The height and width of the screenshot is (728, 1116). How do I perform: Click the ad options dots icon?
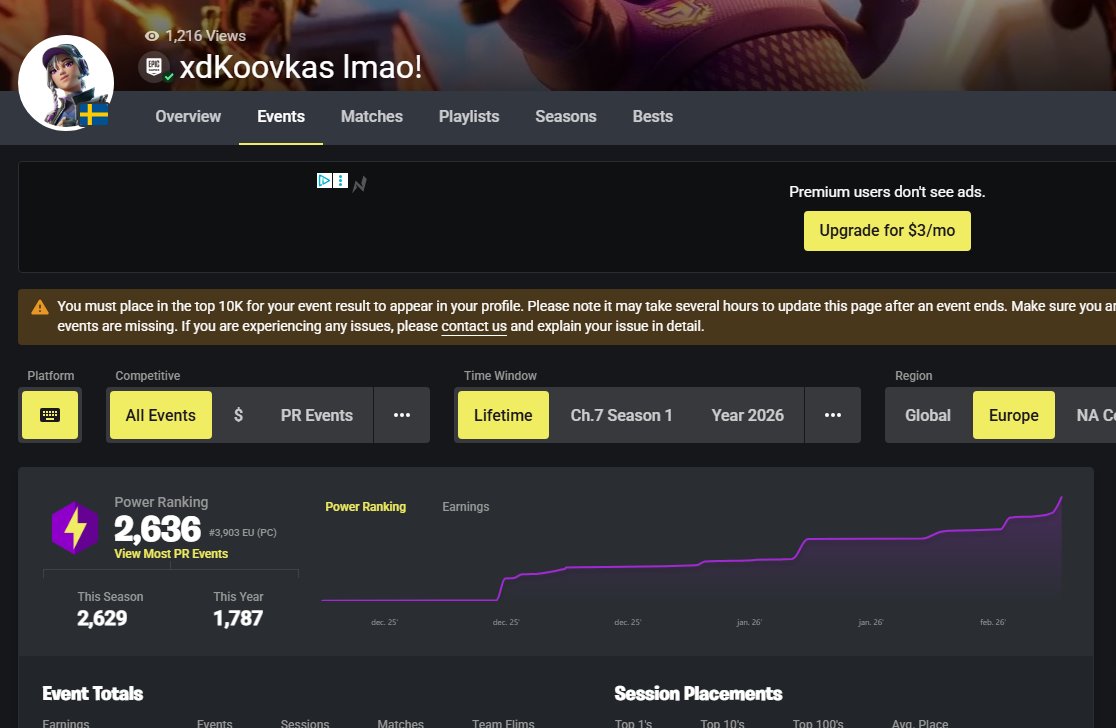[341, 181]
